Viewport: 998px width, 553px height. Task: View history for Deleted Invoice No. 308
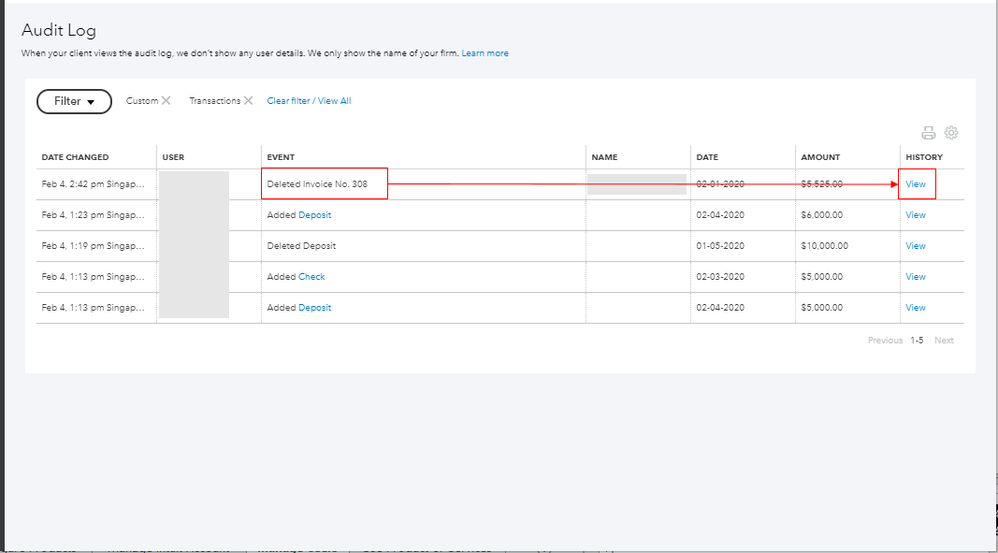(915, 184)
